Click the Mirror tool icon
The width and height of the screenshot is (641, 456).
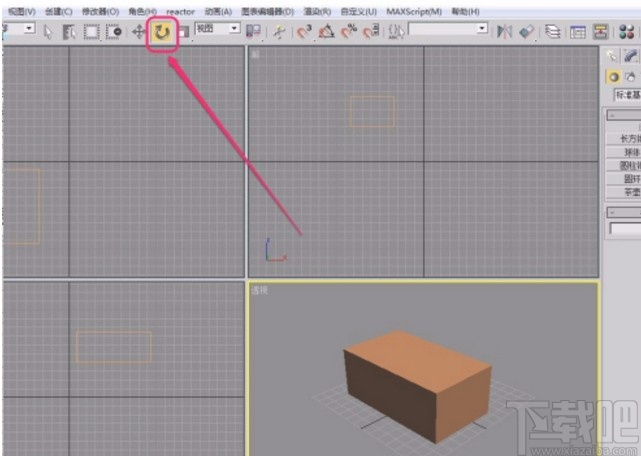[504, 31]
